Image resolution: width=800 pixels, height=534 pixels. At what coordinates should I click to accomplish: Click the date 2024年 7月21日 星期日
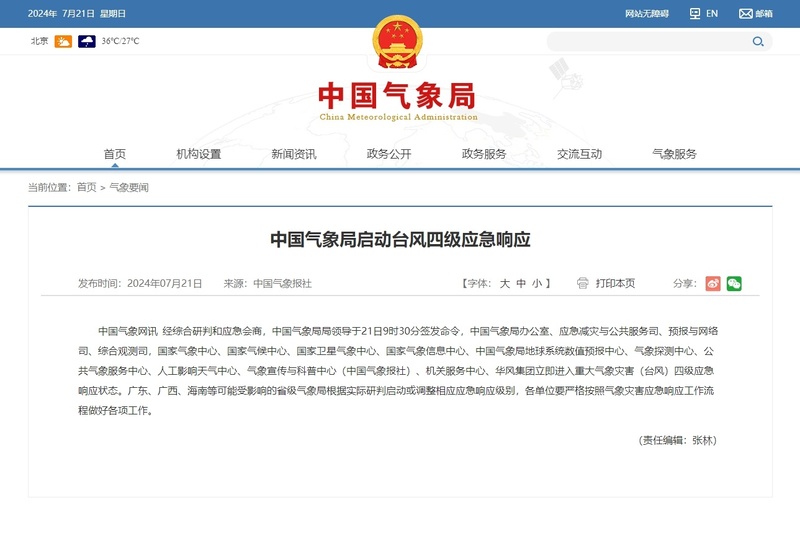(77, 14)
